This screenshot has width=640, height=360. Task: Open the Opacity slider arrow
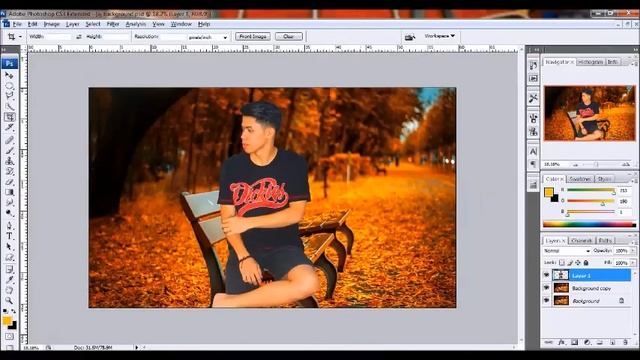[x=633, y=251]
